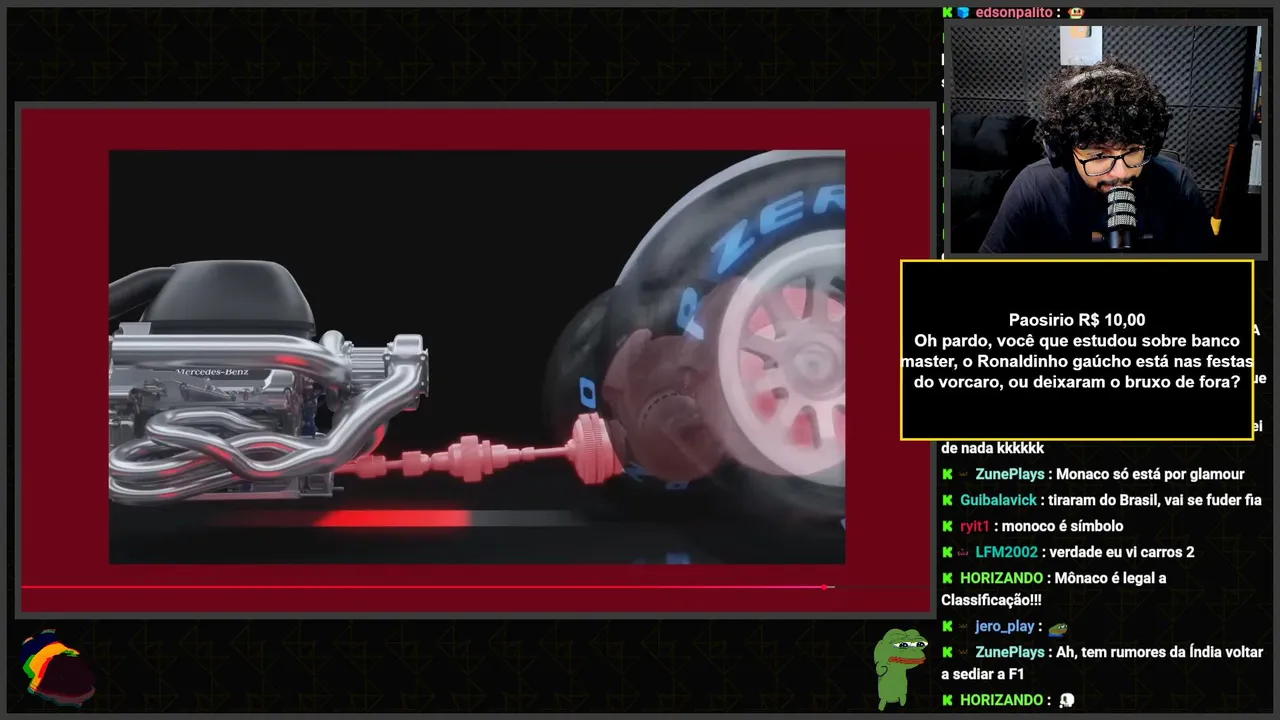
Task: Click the crown badge beside LFM2002
Action: click(x=964, y=552)
